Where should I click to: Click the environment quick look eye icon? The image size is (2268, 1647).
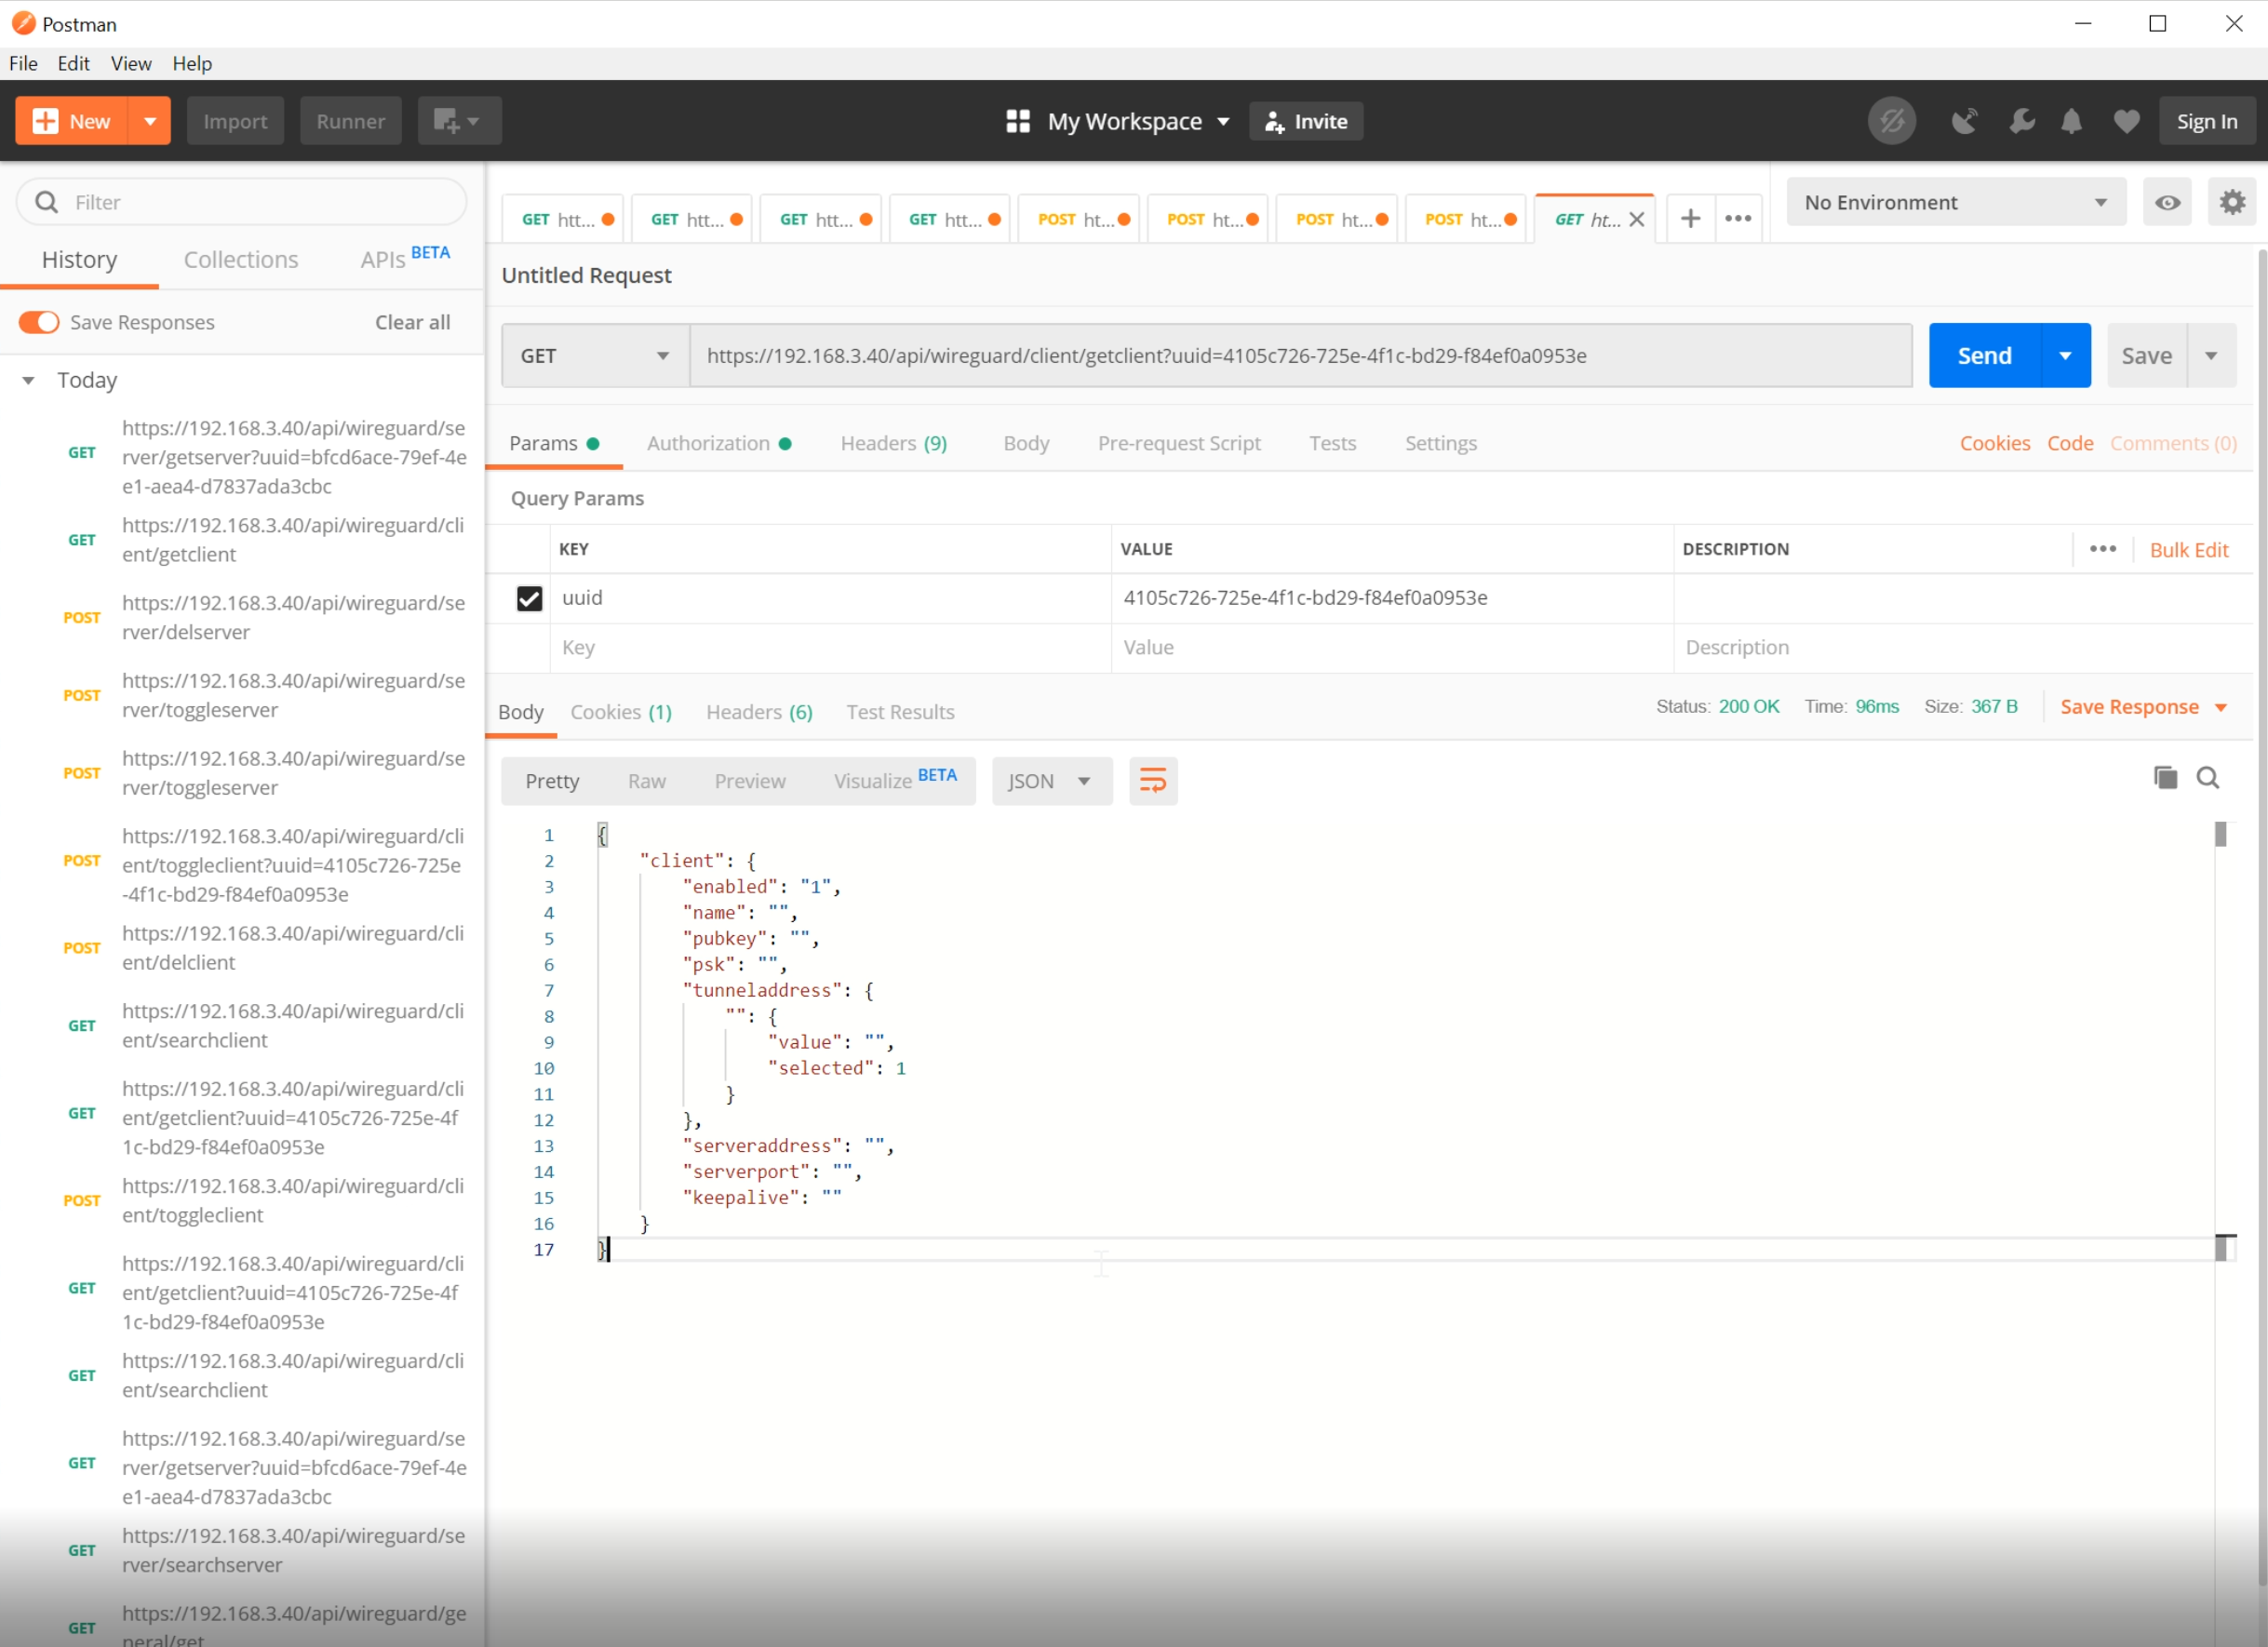(2166, 203)
